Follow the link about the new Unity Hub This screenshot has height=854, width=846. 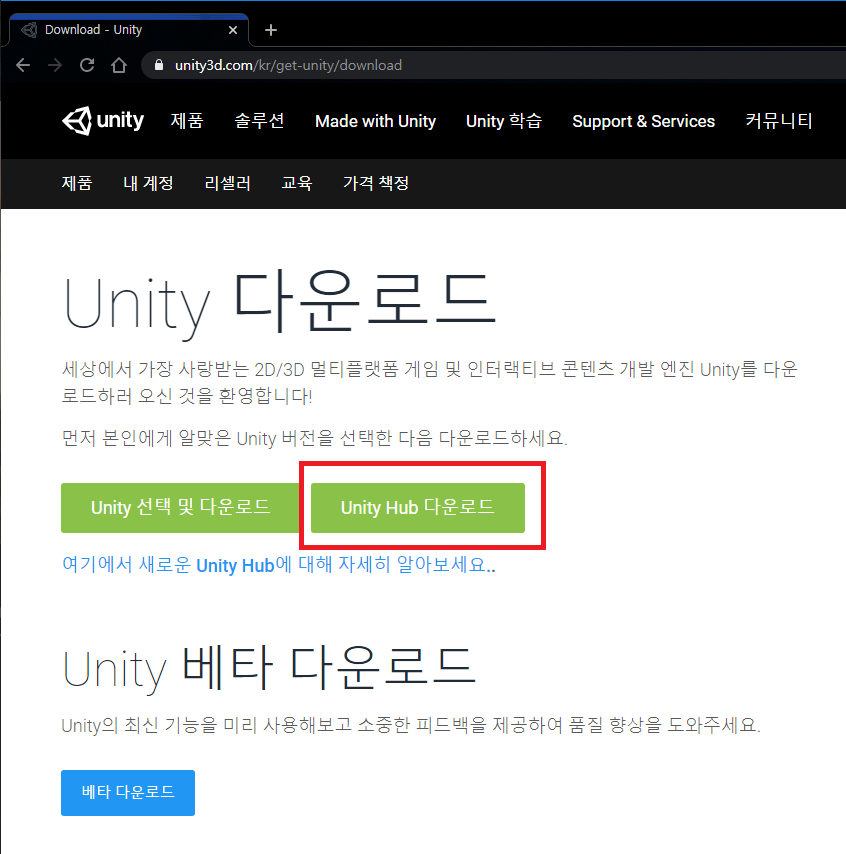point(279,565)
